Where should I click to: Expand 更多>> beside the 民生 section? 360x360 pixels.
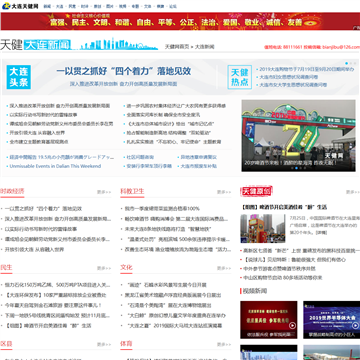coord(104,268)
